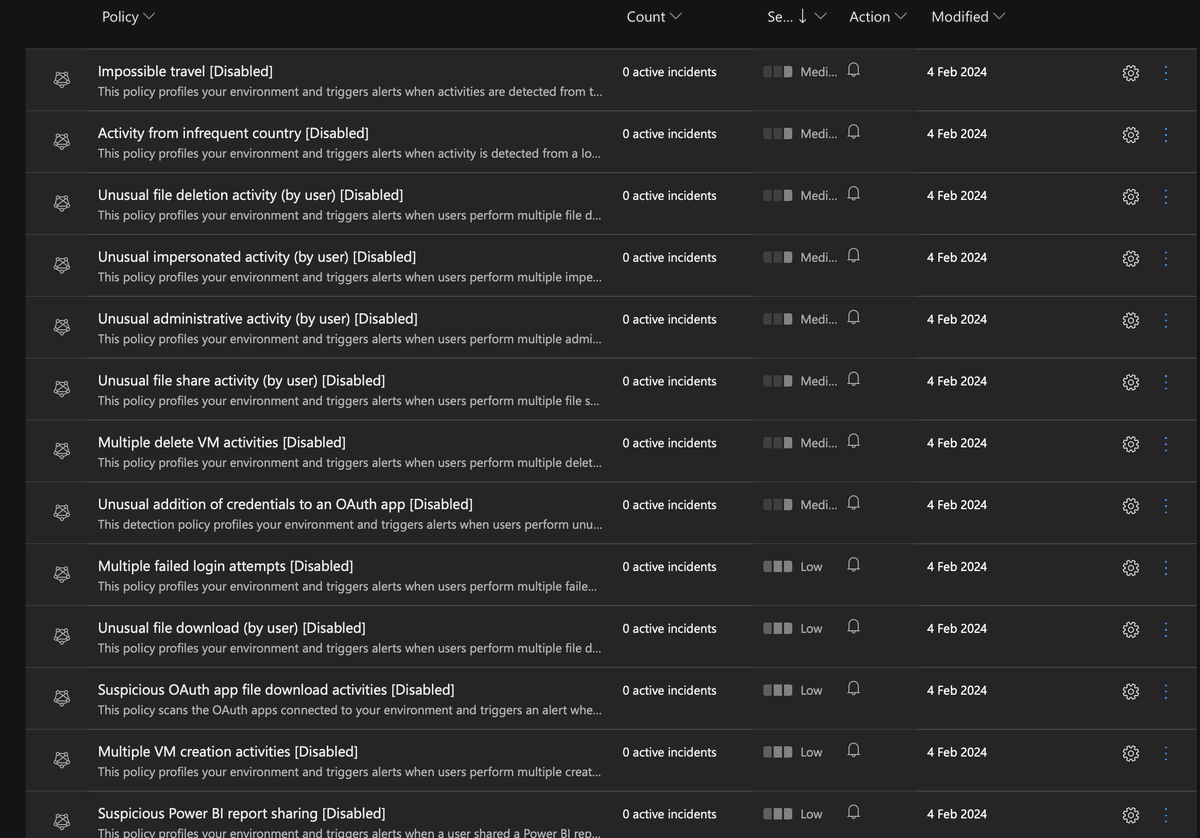Open Unusual file deletion activity policy
The height and width of the screenshot is (838, 1200).
coord(250,195)
